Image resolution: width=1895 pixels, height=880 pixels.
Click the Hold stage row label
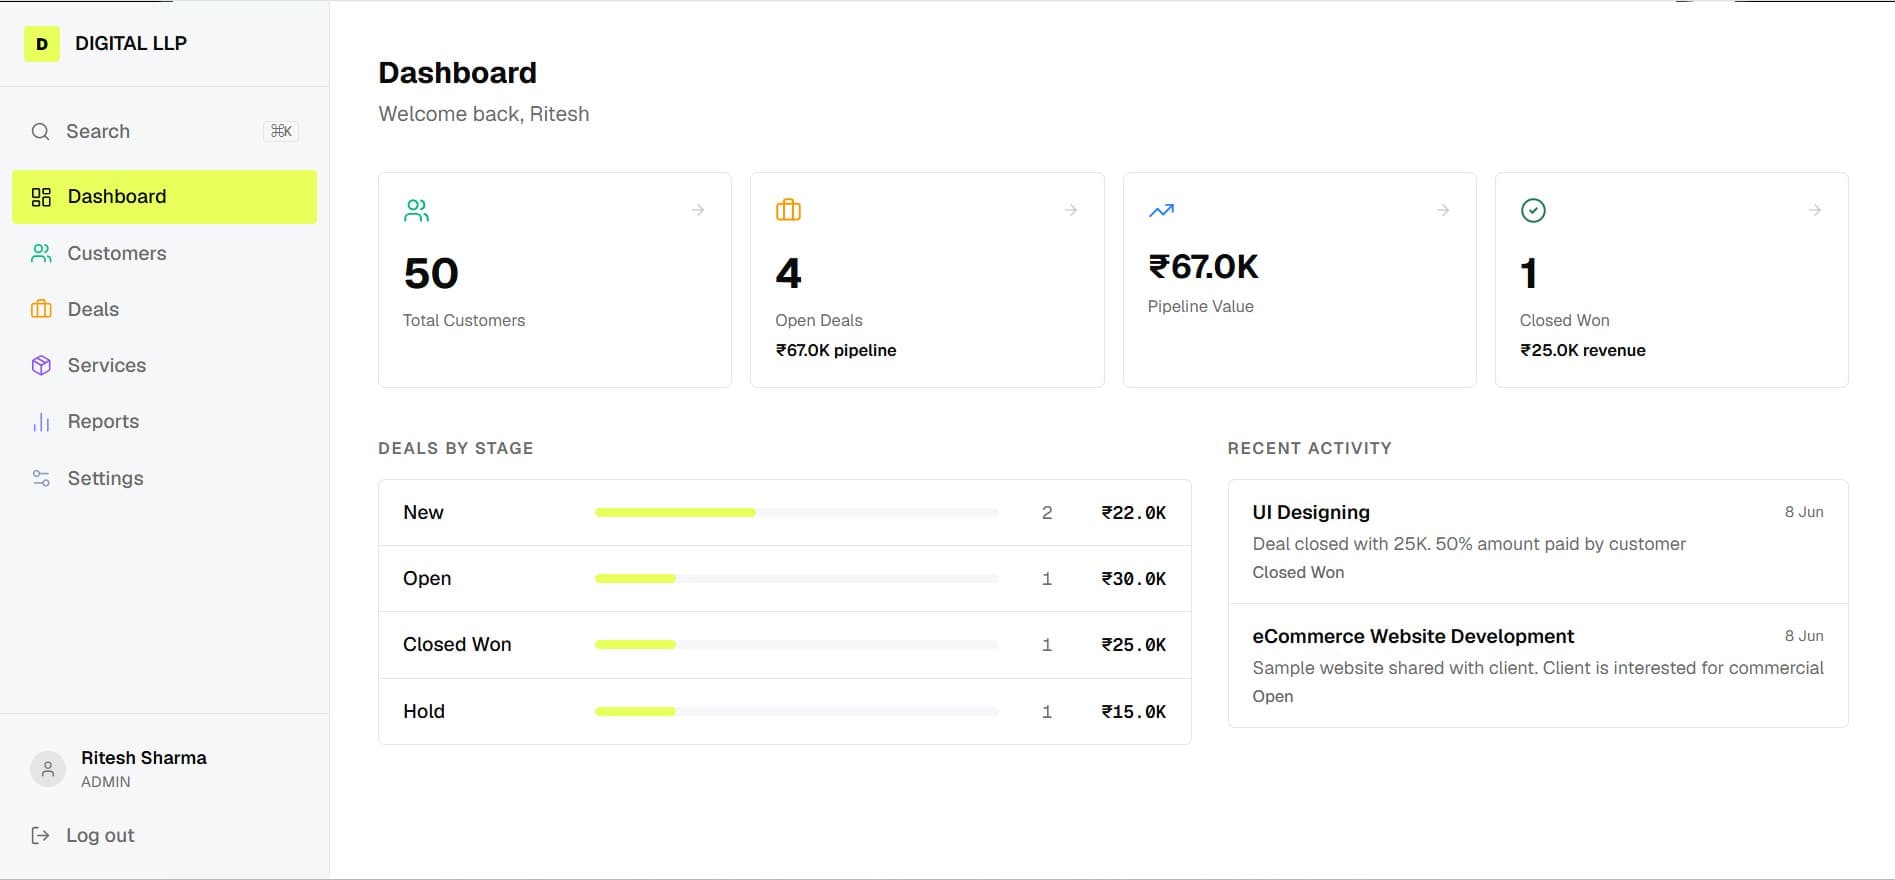[424, 712]
